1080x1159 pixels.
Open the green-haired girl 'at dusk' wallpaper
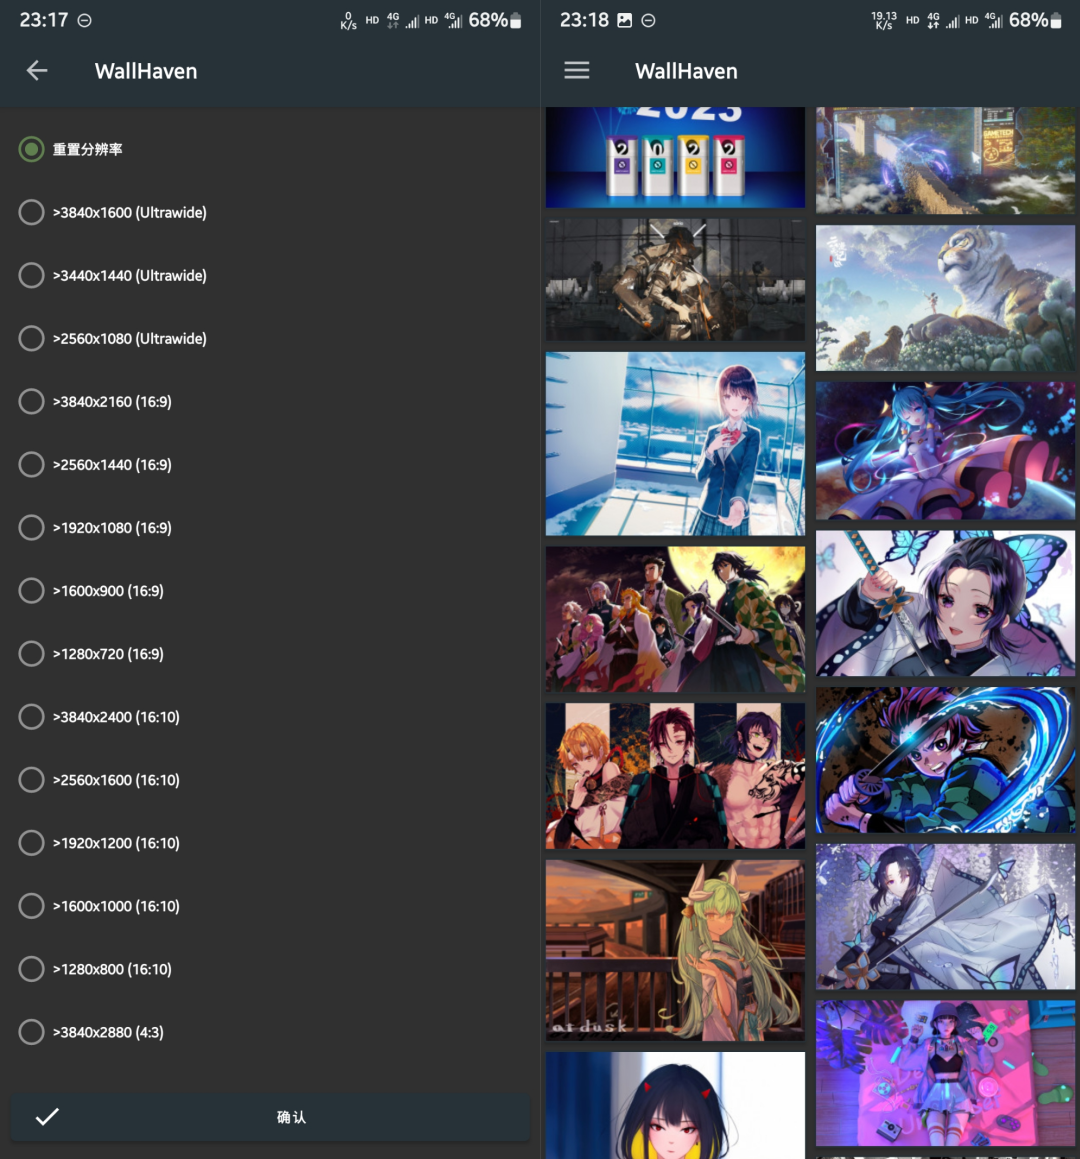point(675,950)
